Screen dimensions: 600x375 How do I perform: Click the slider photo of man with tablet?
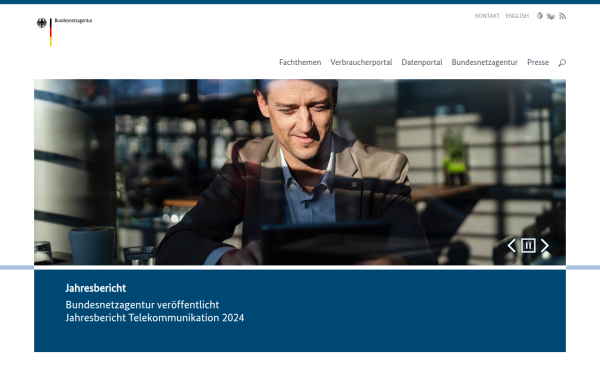click(x=300, y=172)
